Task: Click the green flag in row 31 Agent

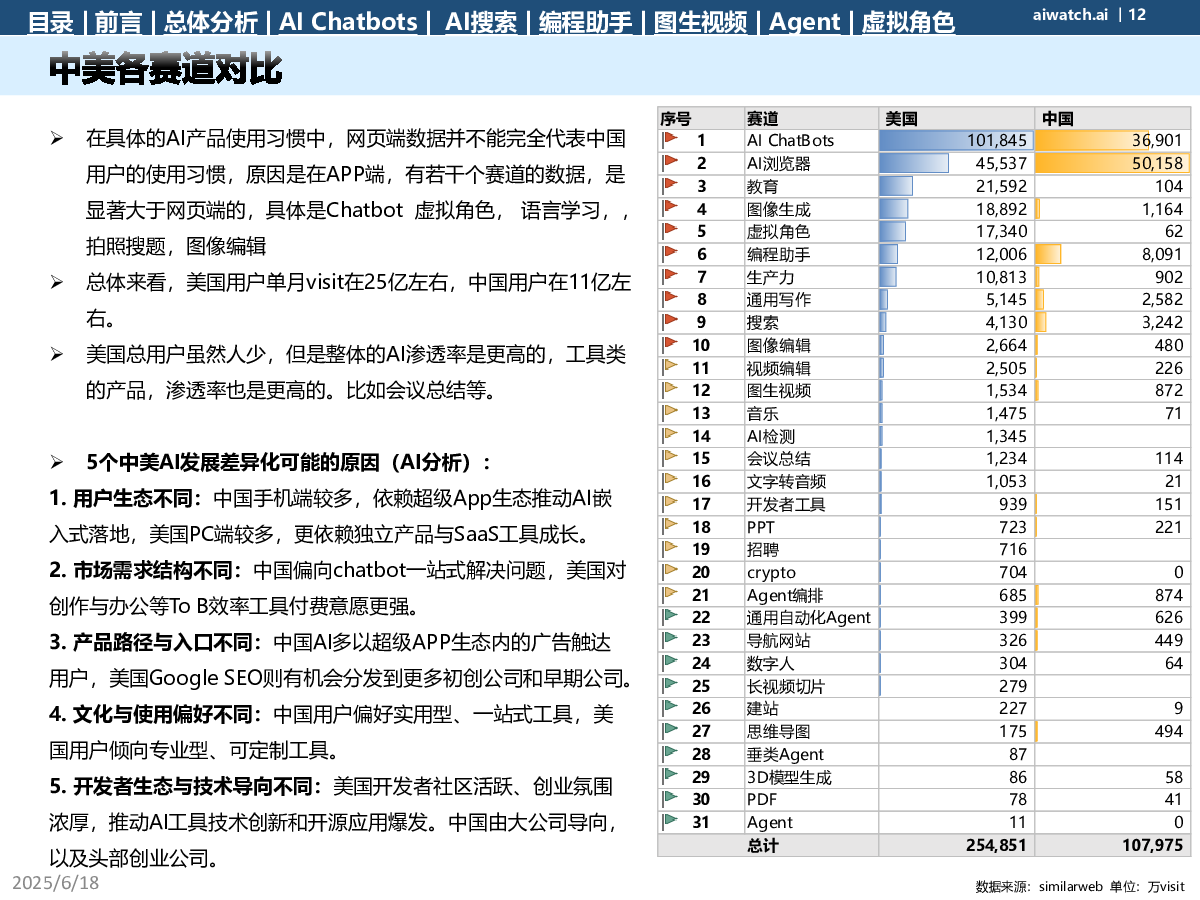Action: (670, 821)
